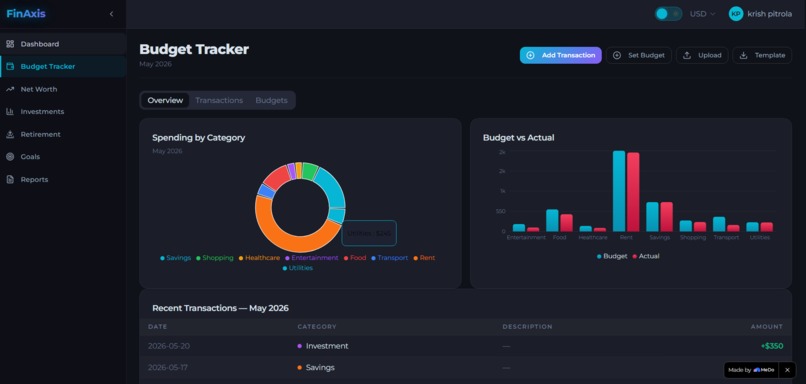The height and width of the screenshot is (384, 806).
Task: Click the Dashboard grid icon in sidebar
Action: point(10,44)
